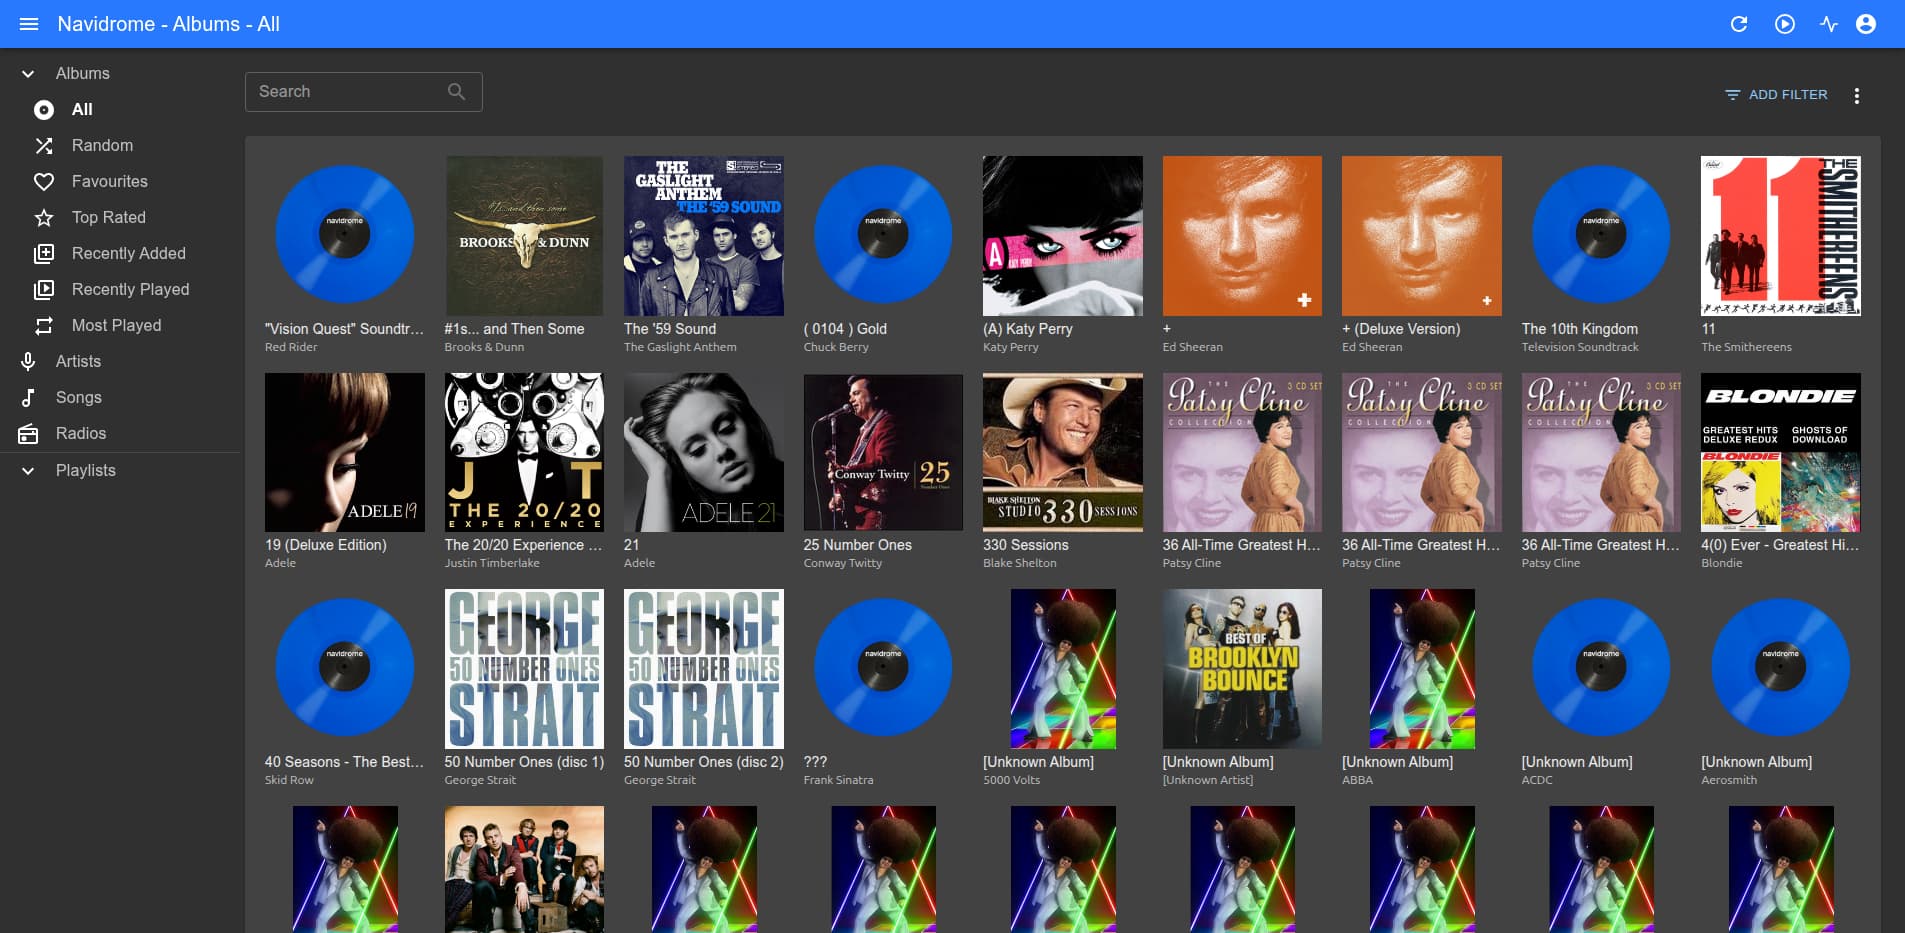Screen dimensions: 1905x933
Task: Open Ed Sheeran + (Deluxe Version) cover
Action: pyautogui.click(x=1422, y=236)
